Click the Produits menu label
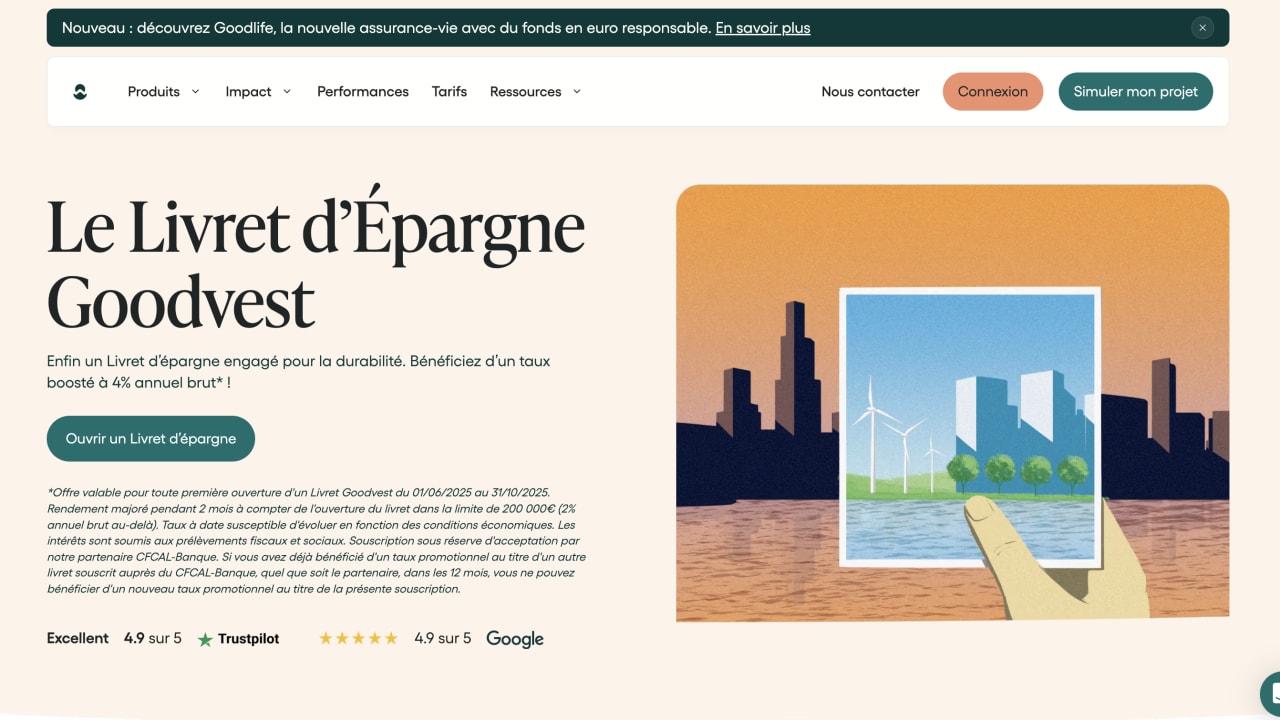 (x=153, y=92)
